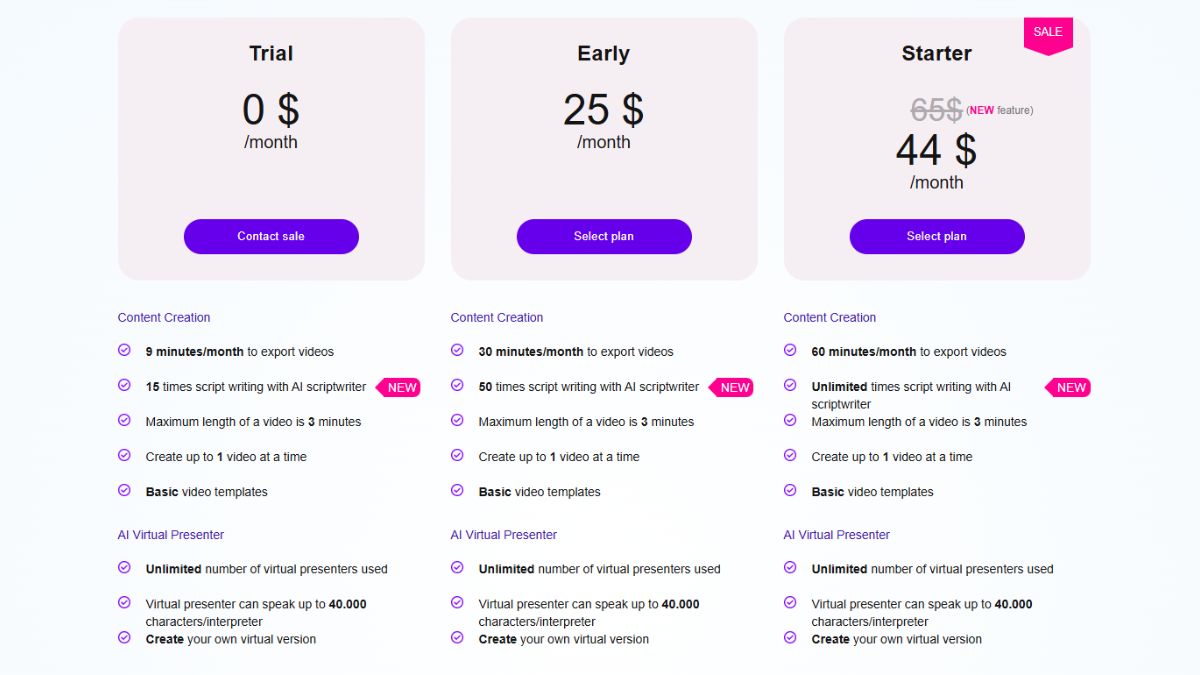
Task: Click the Content Creation heading under Starter
Action: point(830,317)
